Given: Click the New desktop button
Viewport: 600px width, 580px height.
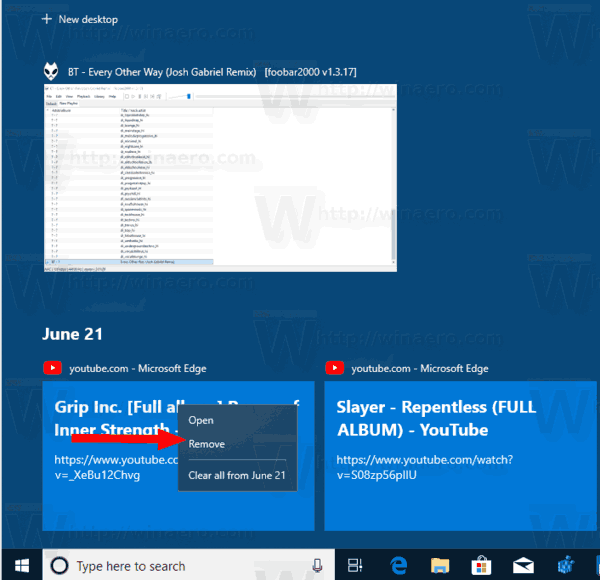Looking at the screenshot, I should [x=80, y=19].
